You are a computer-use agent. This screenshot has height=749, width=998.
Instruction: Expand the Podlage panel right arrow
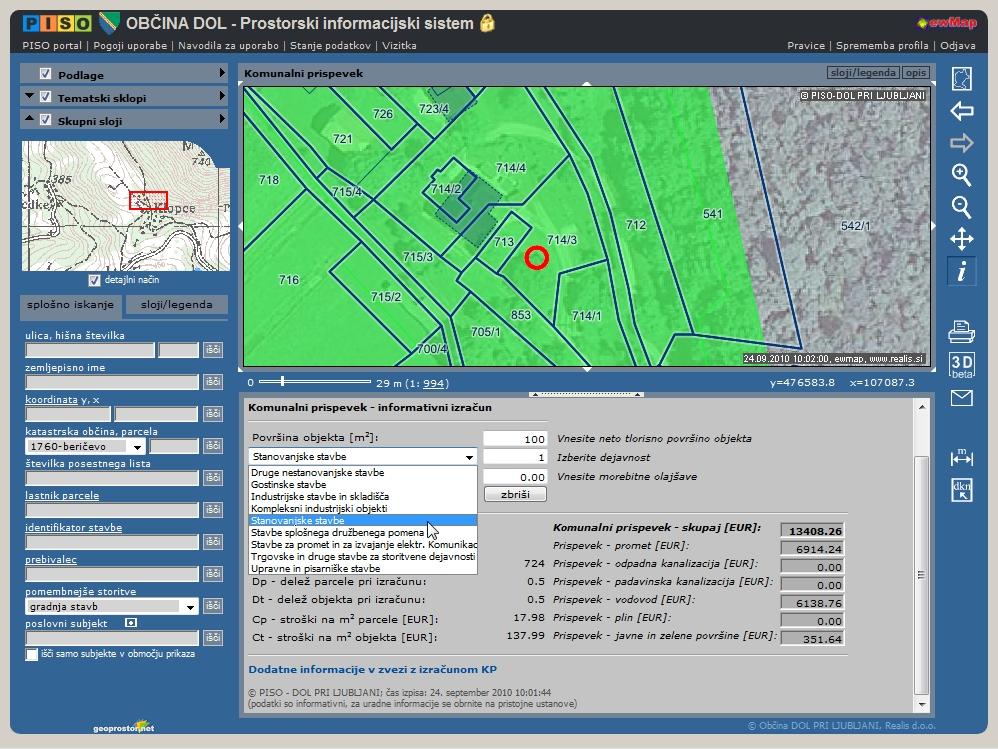(222, 74)
